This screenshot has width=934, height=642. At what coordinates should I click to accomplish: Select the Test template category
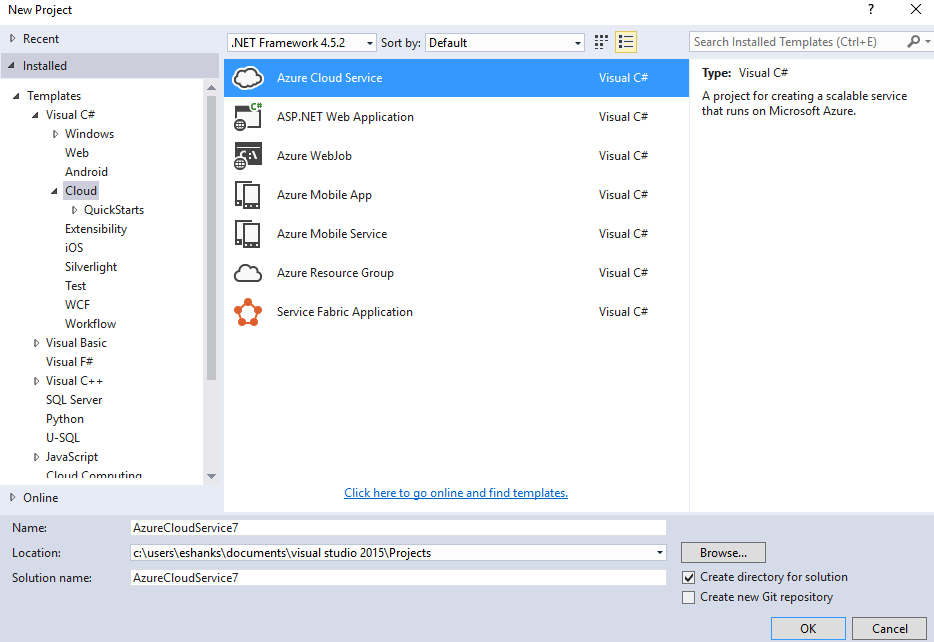click(x=76, y=286)
